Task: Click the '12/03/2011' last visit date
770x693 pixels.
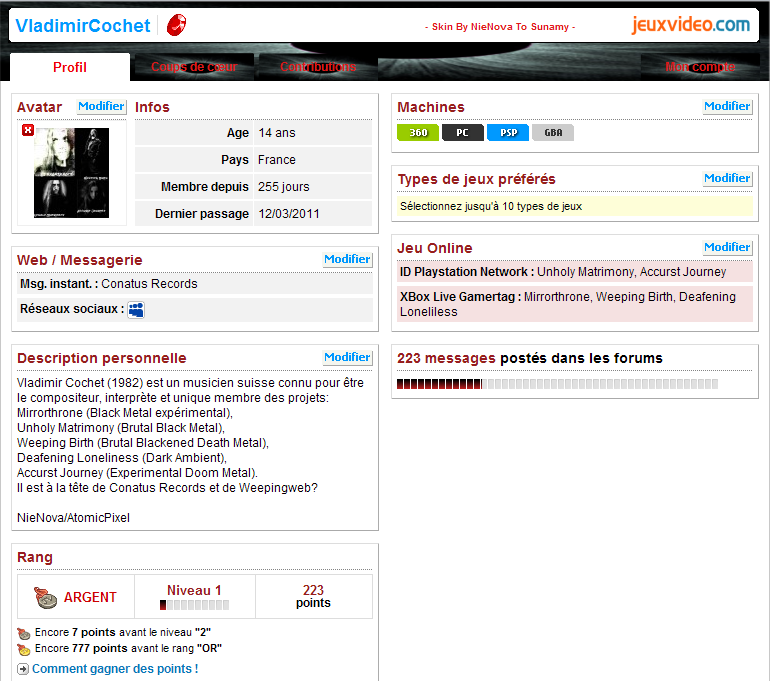Action: click(289, 214)
